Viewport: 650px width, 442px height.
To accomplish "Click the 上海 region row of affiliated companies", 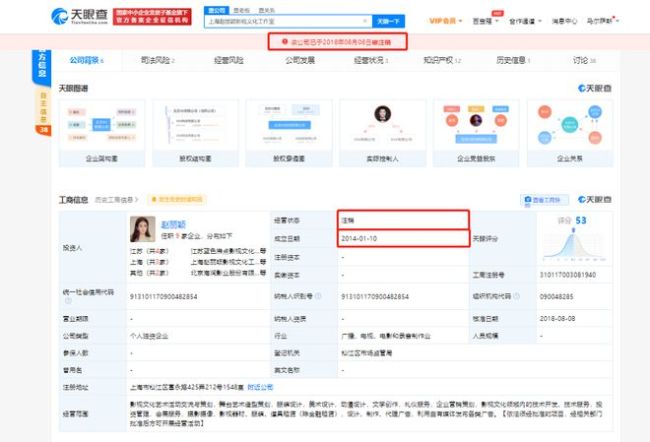I will [x=198, y=262].
